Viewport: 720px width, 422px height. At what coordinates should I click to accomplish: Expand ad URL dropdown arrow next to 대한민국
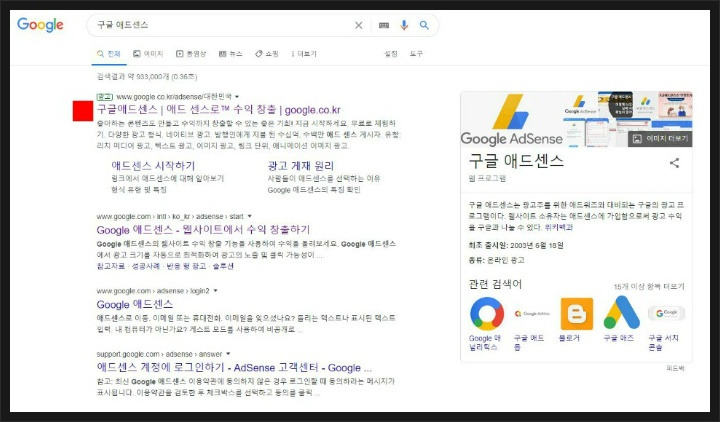237,97
